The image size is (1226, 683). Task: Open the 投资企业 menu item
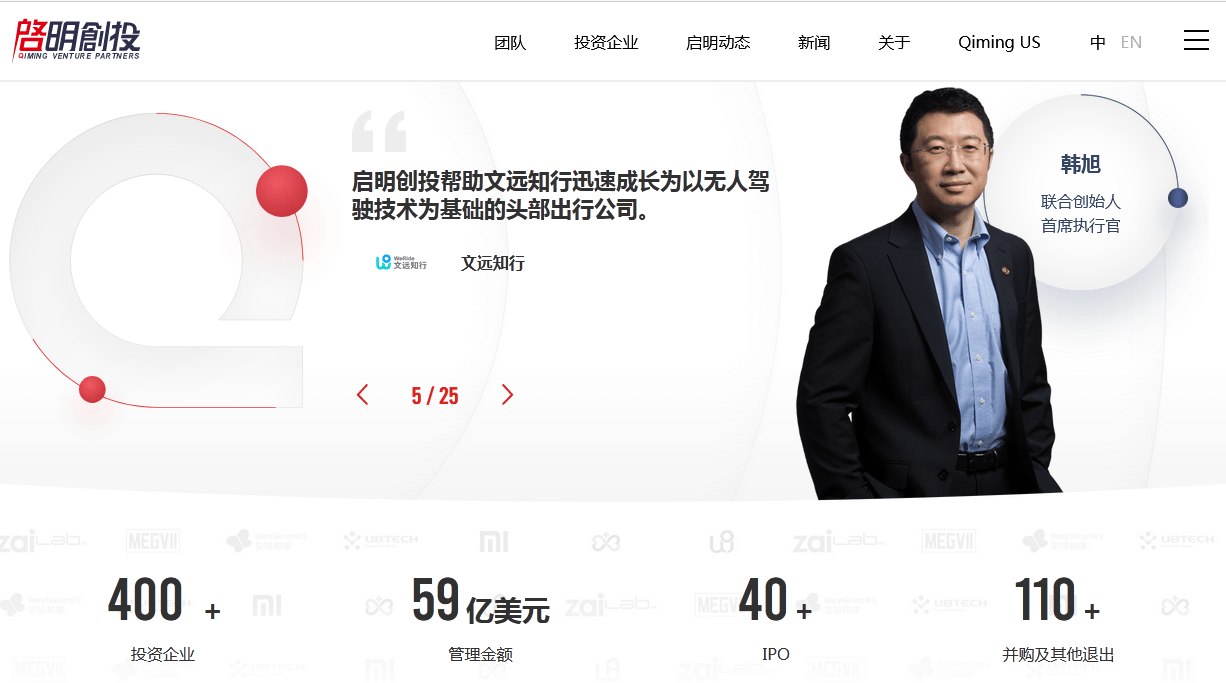(x=606, y=43)
